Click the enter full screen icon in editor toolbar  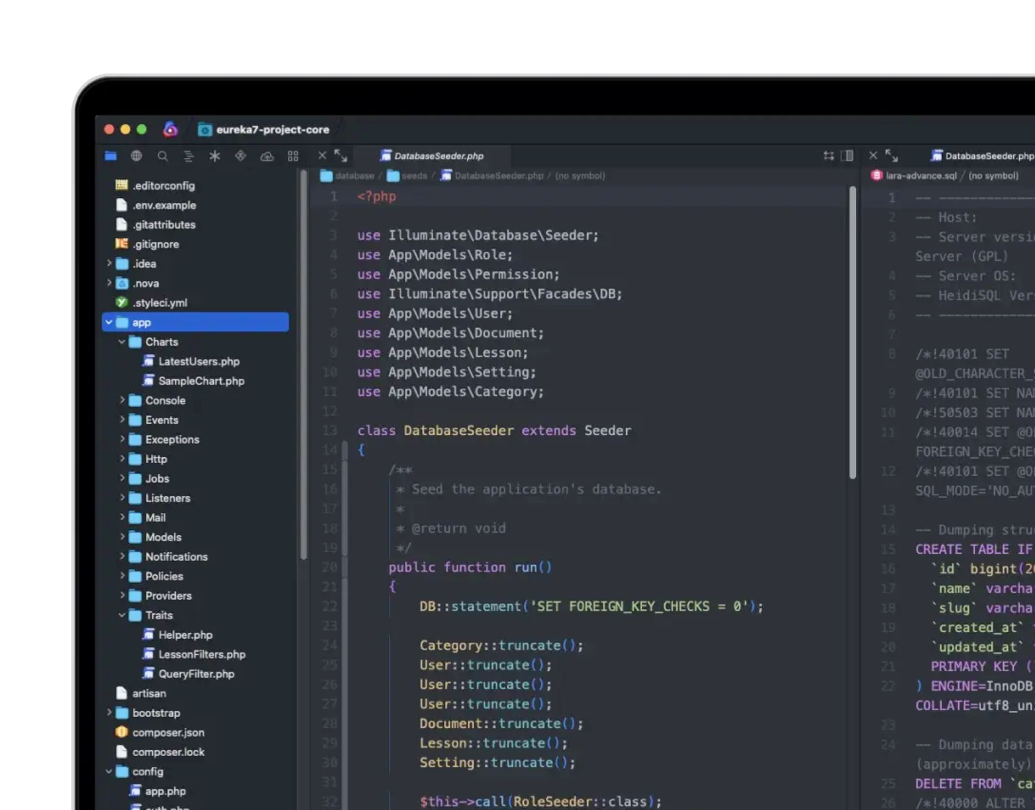point(340,157)
